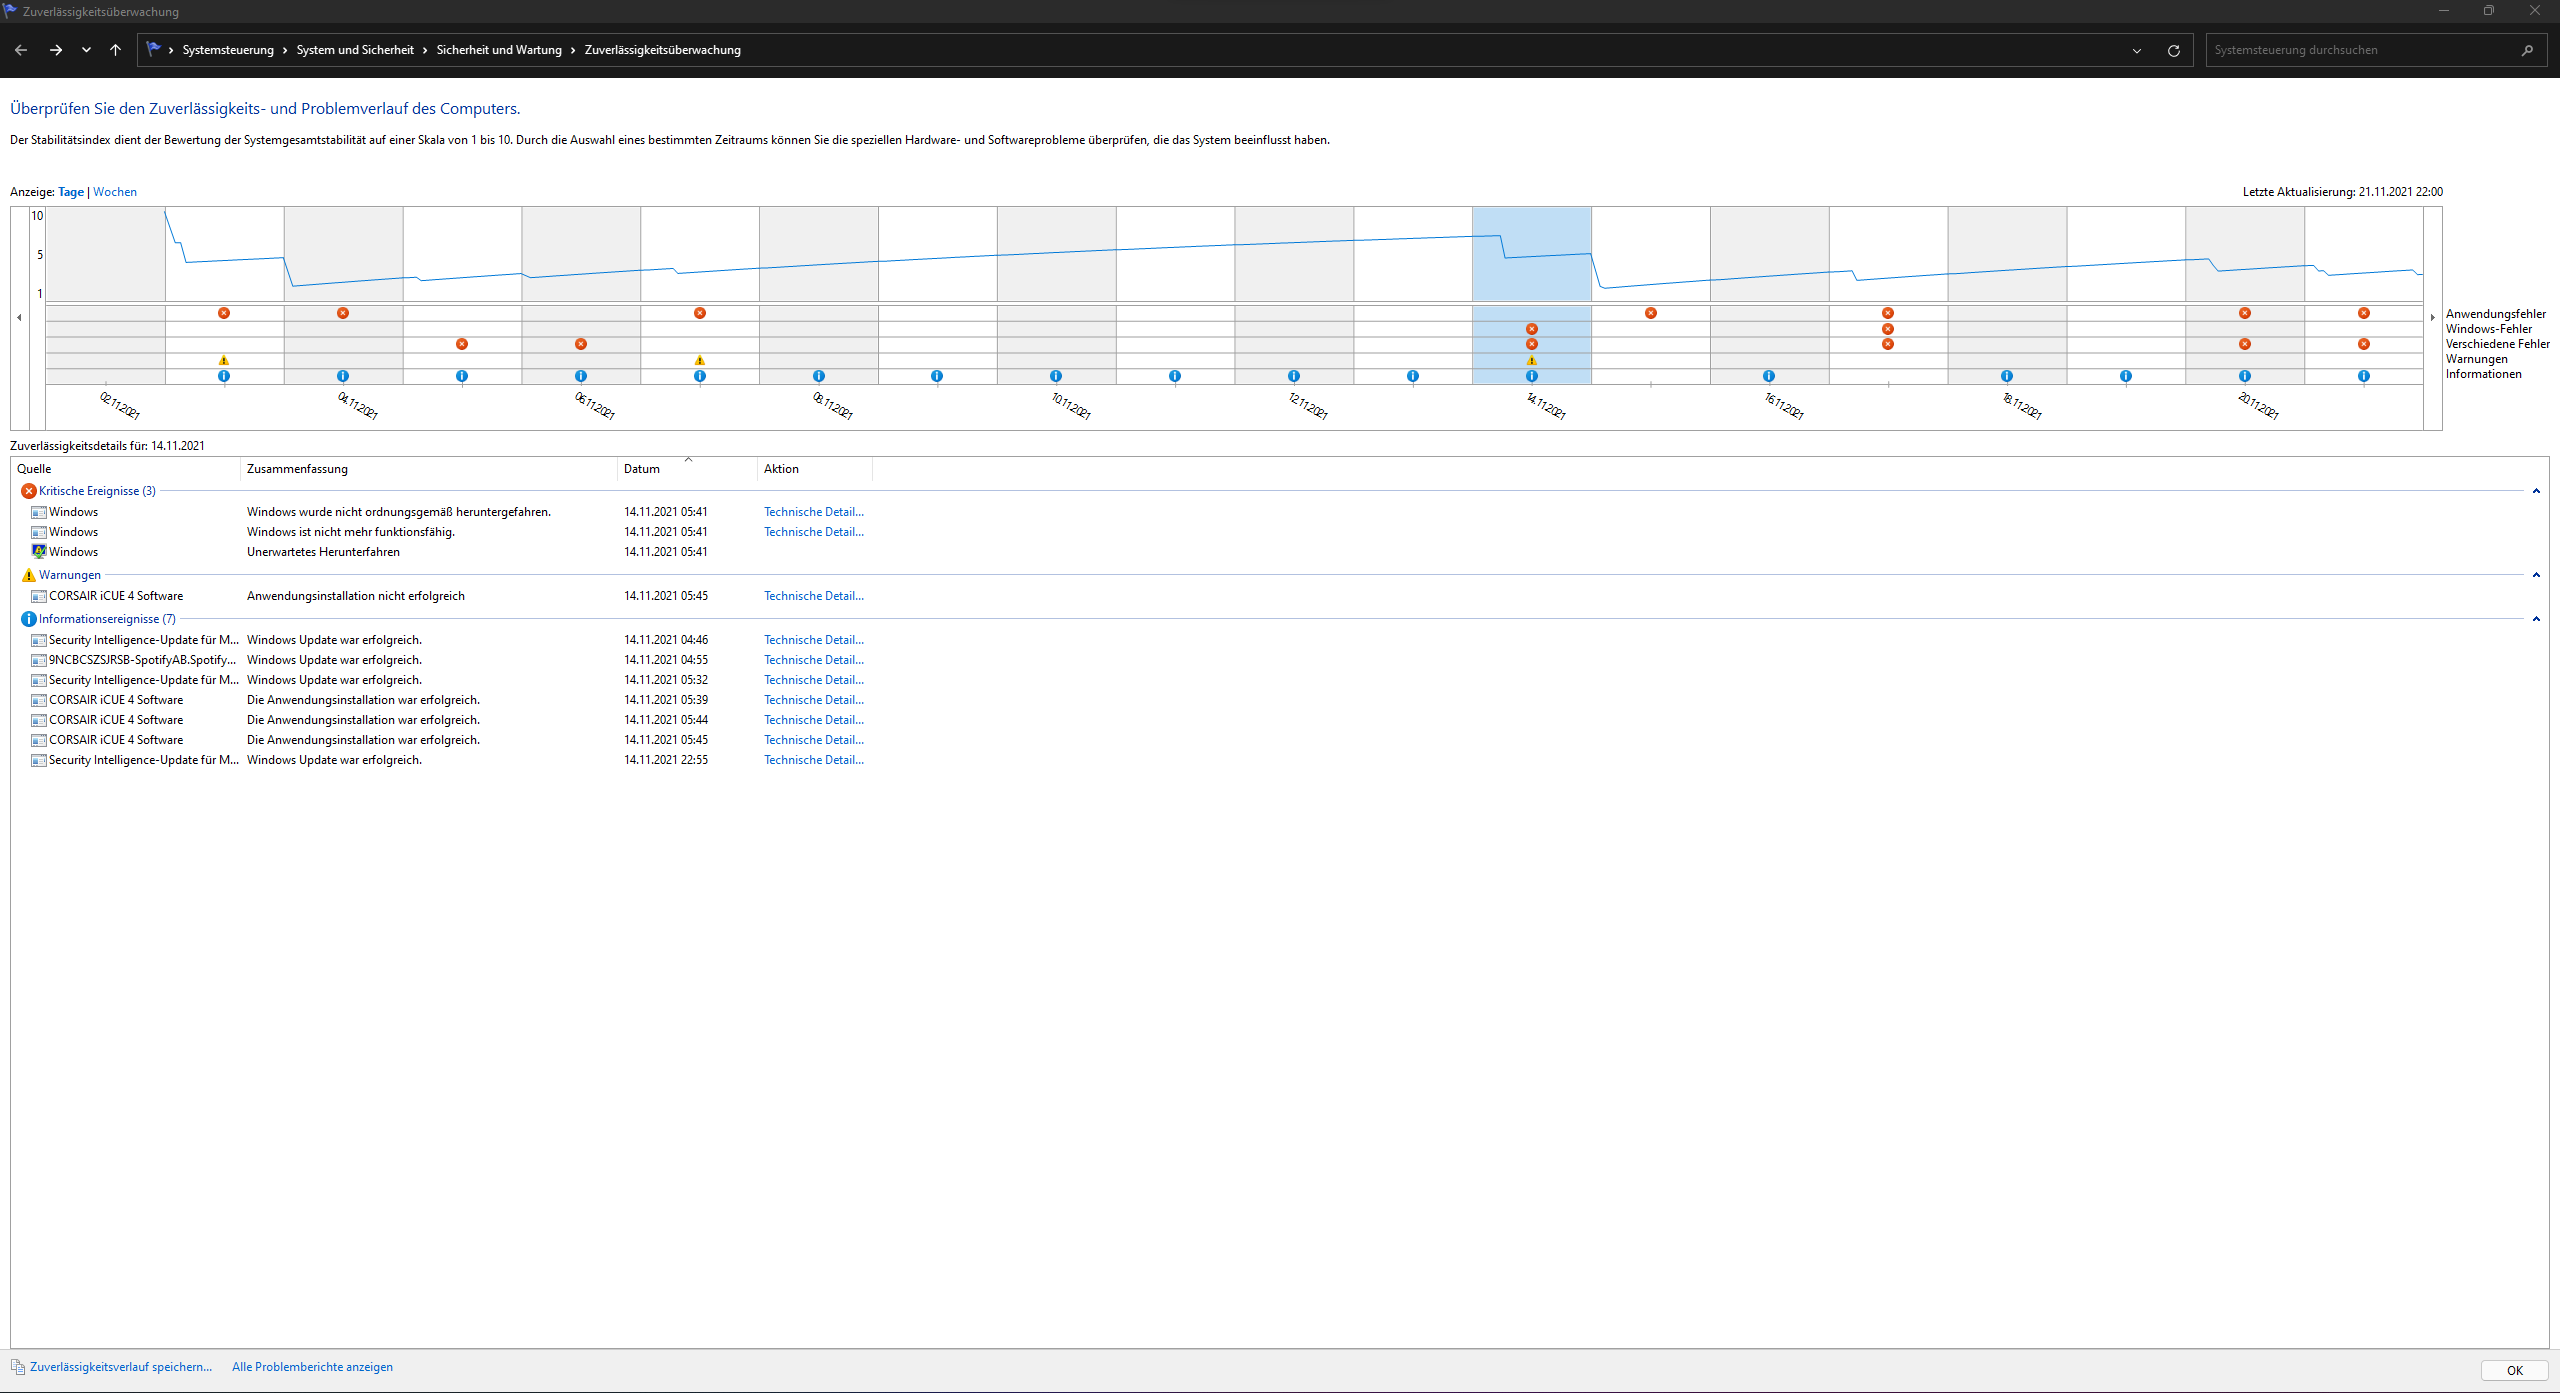Click the Kritische Ereignisse red error icon
The width and height of the screenshot is (2560, 1393).
28,491
